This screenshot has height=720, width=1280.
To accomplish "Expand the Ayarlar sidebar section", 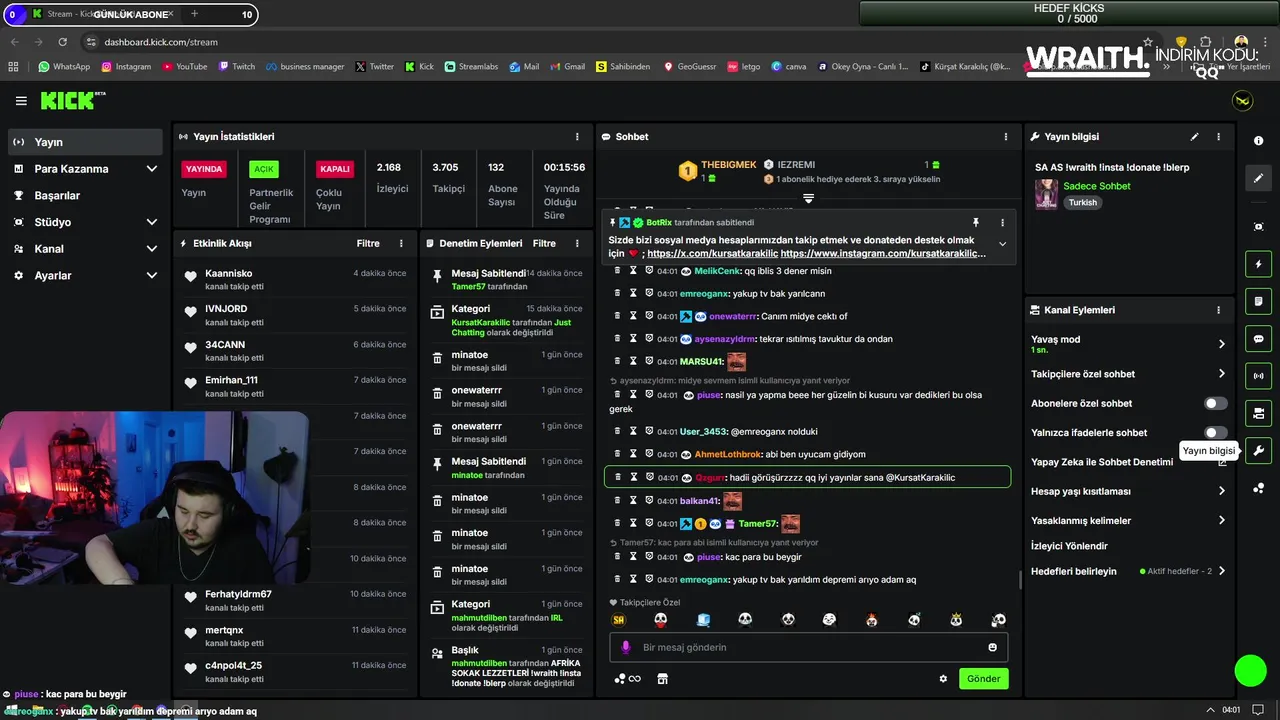I will pos(152,275).
